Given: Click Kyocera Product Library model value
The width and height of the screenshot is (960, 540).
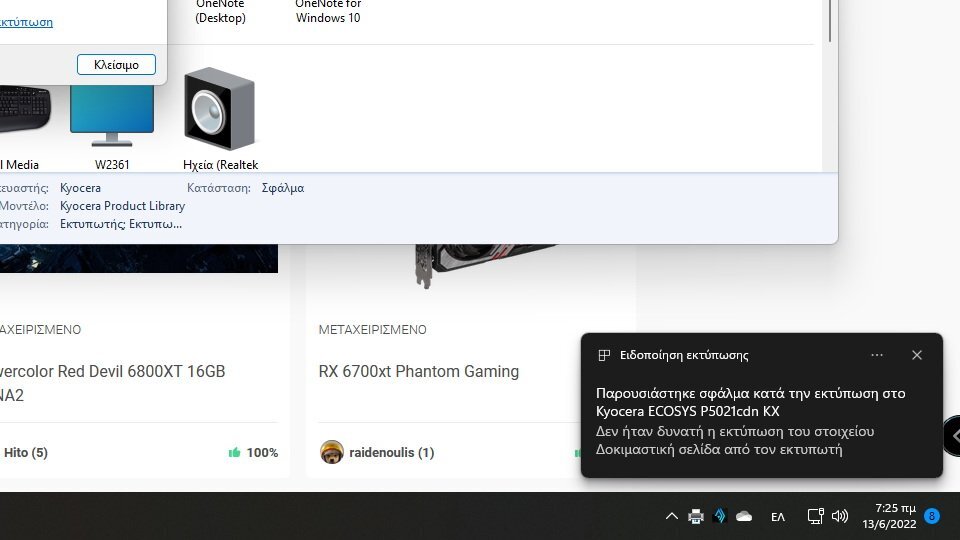Looking at the screenshot, I should (x=122, y=206).
